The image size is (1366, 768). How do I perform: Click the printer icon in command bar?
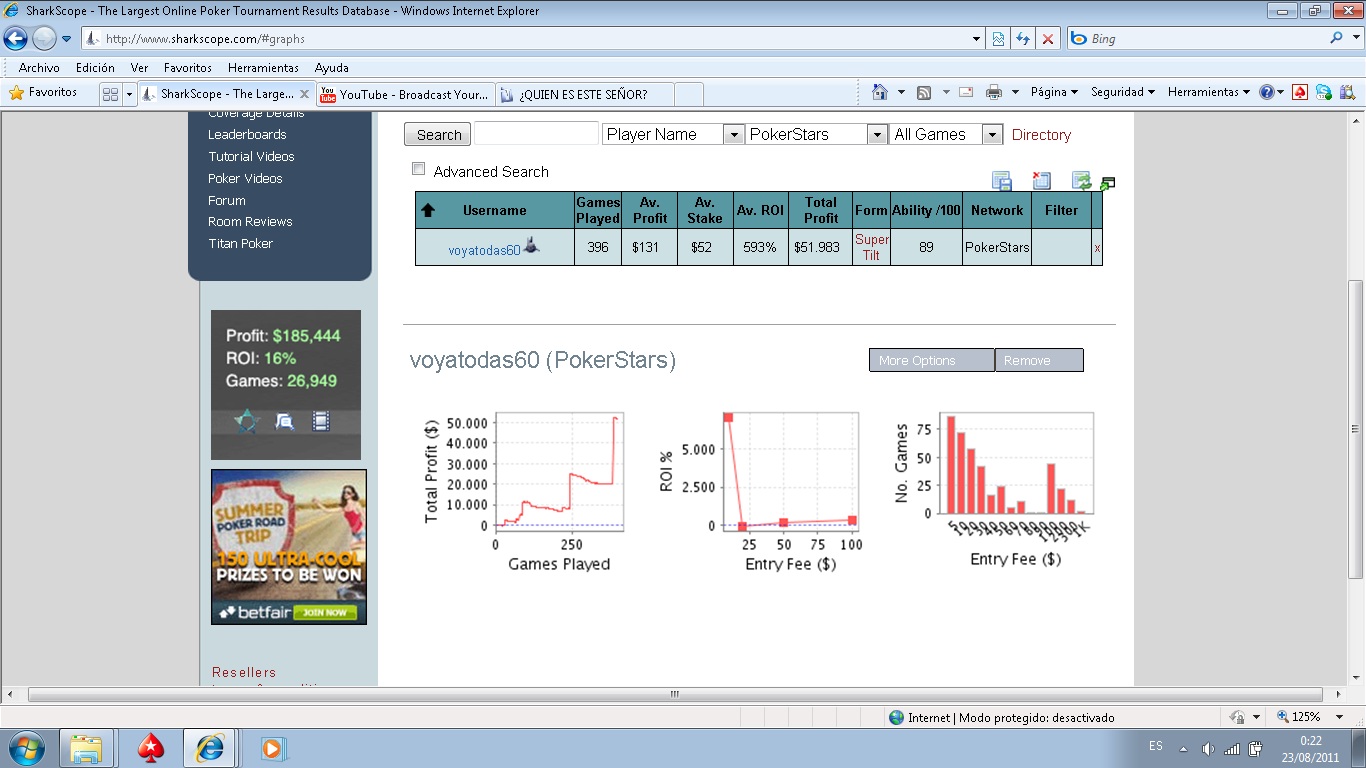point(994,92)
